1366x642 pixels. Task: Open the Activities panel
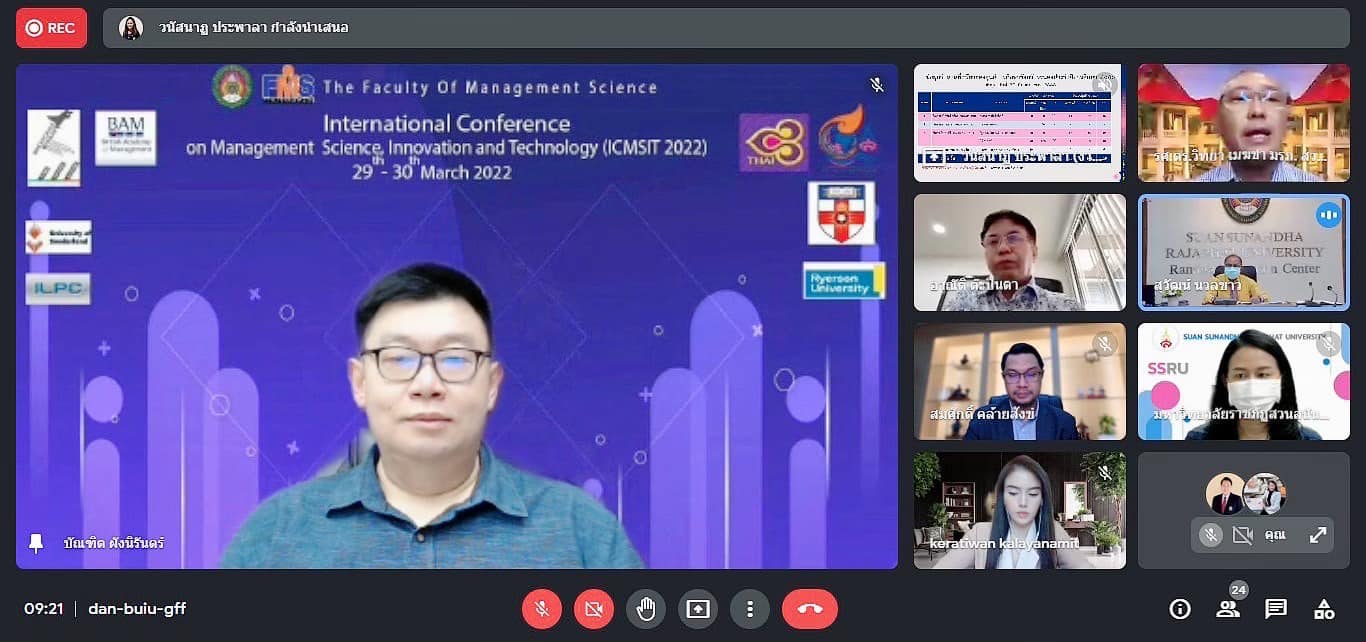coord(1324,609)
